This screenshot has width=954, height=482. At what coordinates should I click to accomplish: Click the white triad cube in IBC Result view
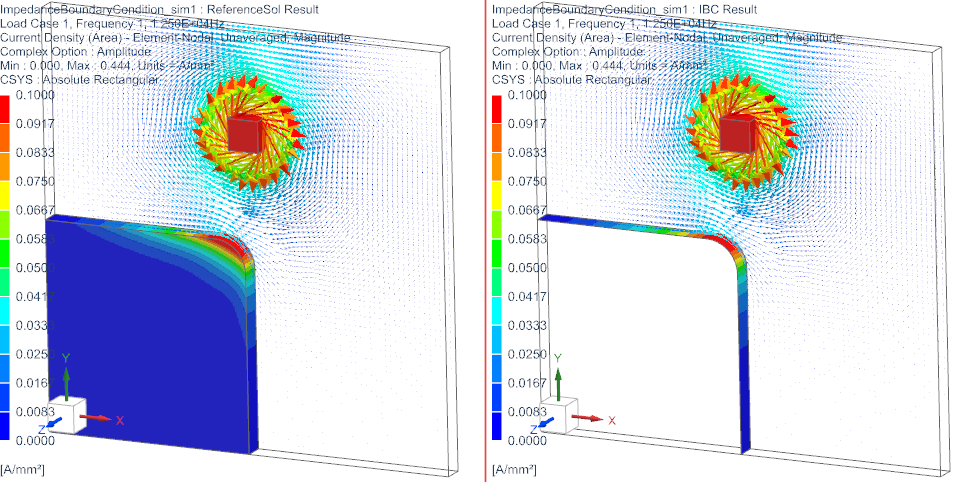pos(559,420)
